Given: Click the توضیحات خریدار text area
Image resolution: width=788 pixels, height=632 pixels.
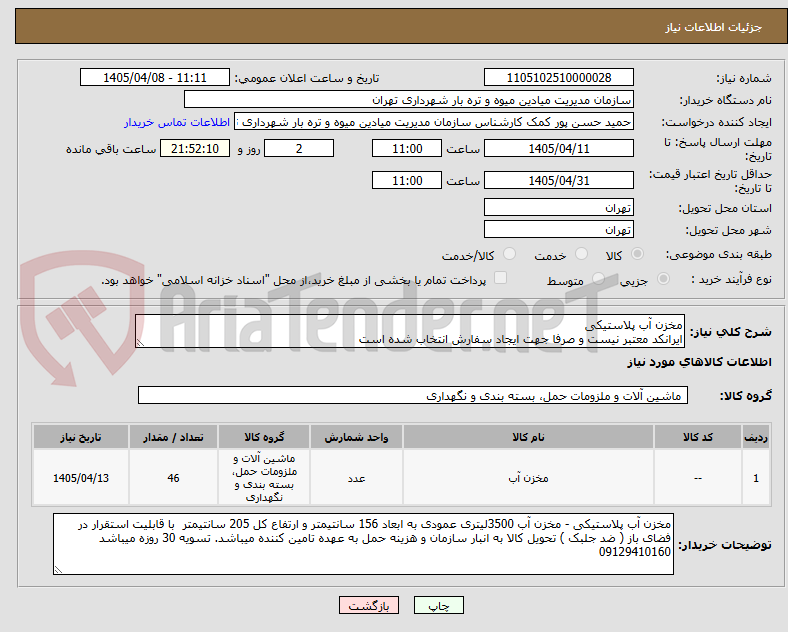Looking at the screenshot, I should 363,544.
